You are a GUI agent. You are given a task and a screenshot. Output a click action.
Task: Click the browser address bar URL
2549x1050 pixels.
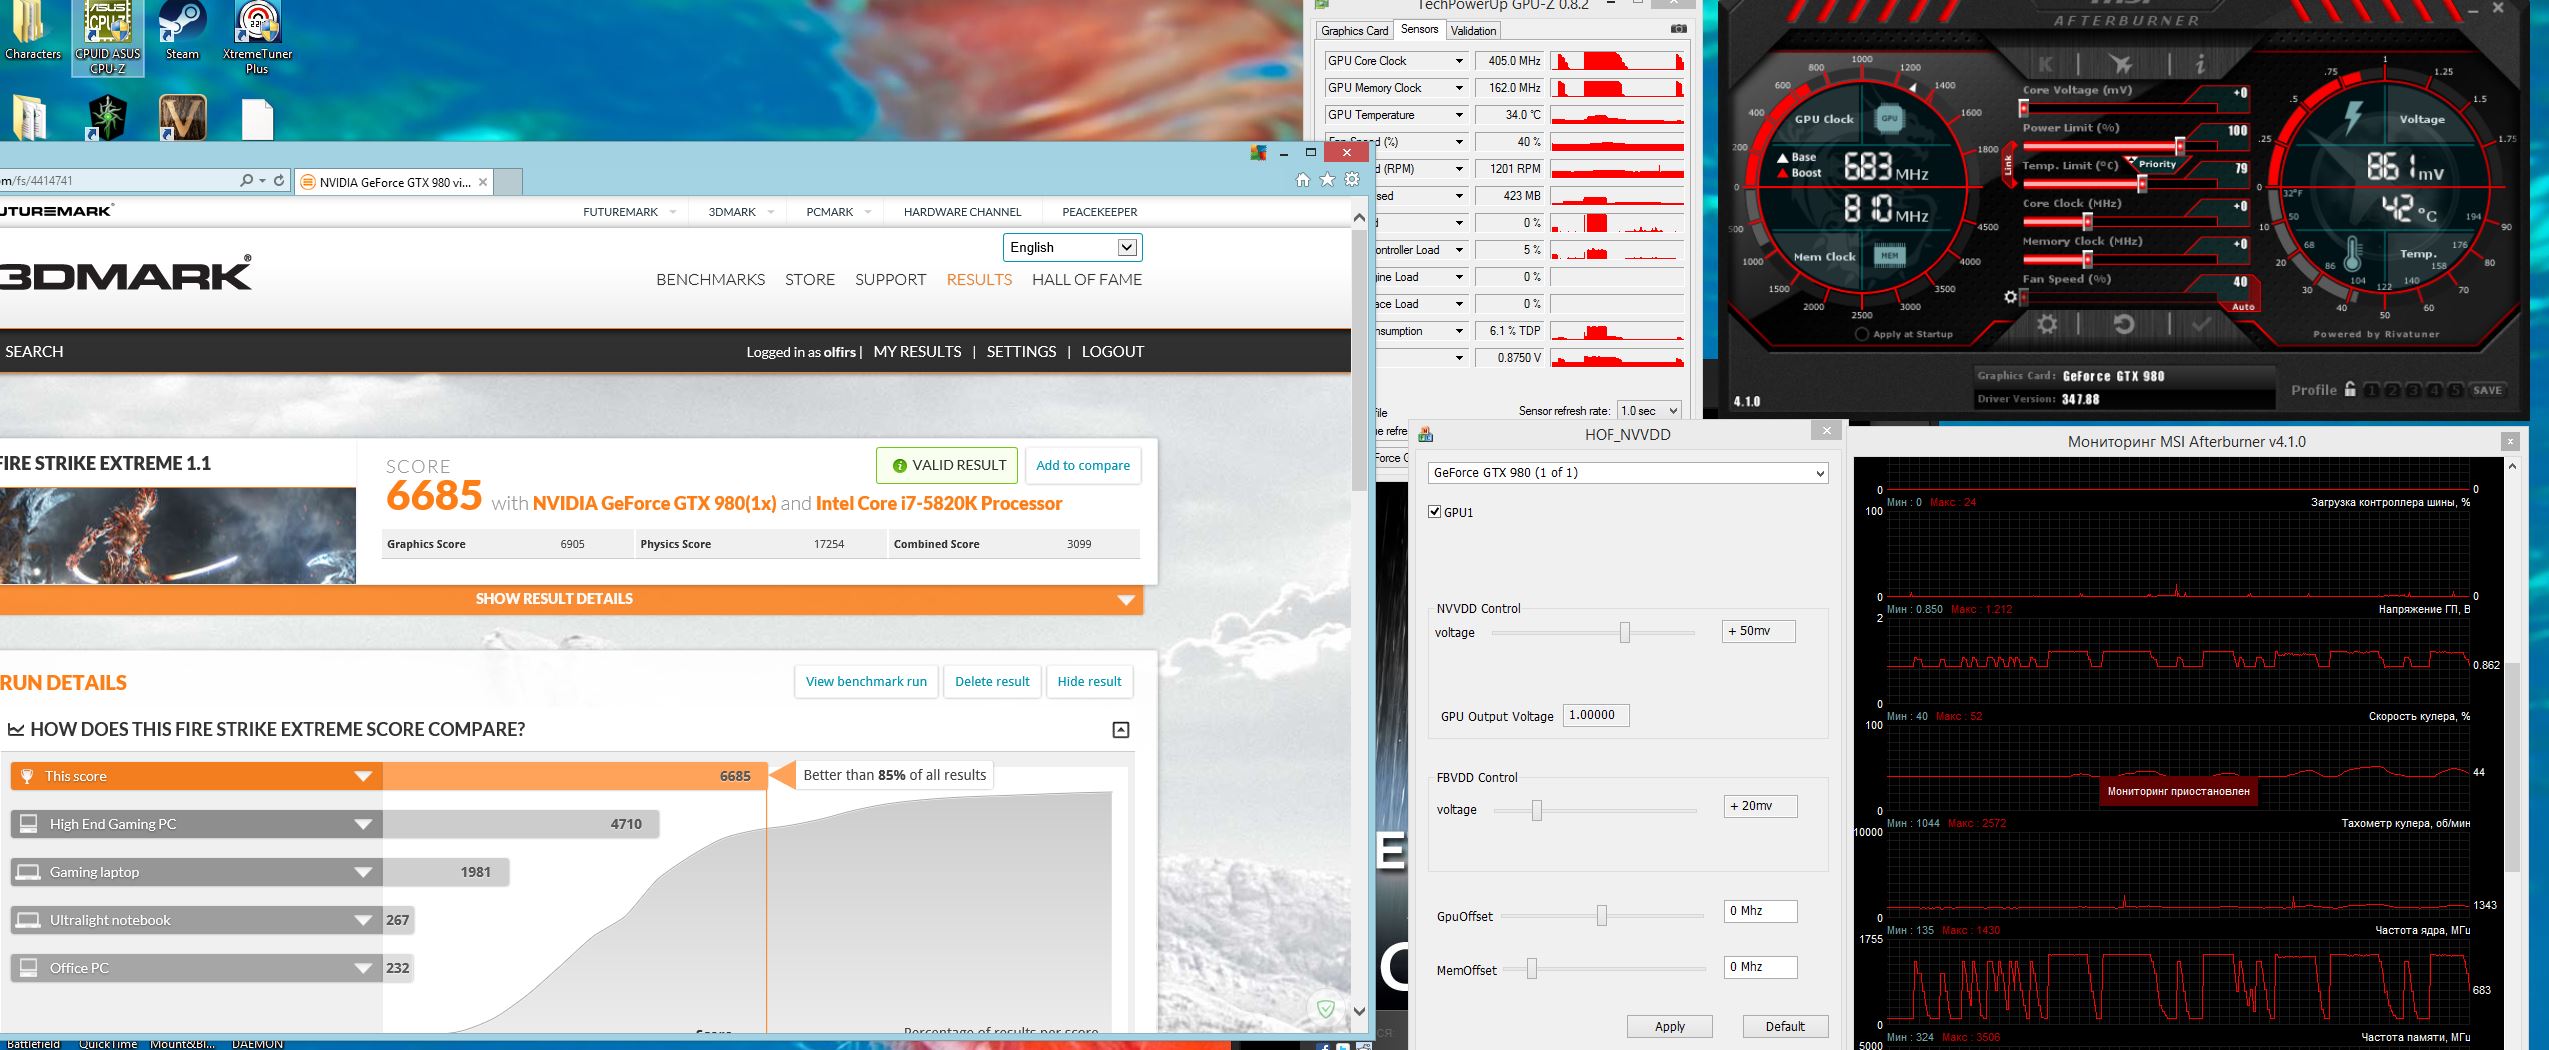click(117, 181)
